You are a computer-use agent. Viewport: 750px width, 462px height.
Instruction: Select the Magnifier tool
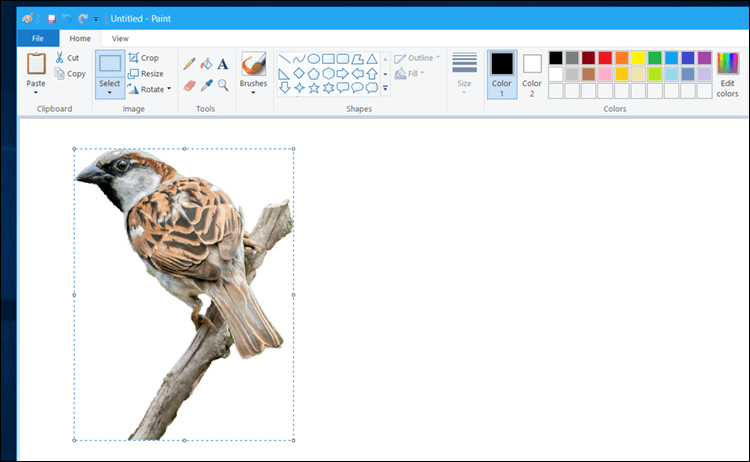[223, 86]
